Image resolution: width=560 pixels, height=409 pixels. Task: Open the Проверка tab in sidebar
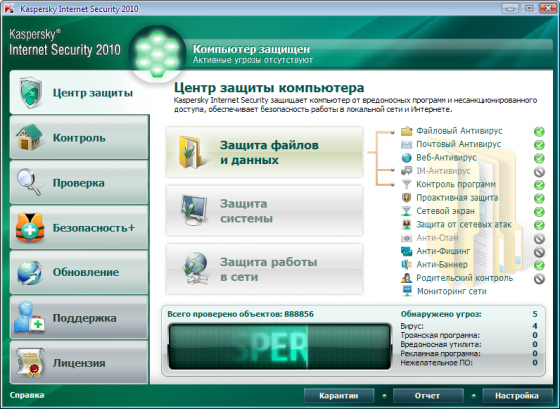coord(79,183)
